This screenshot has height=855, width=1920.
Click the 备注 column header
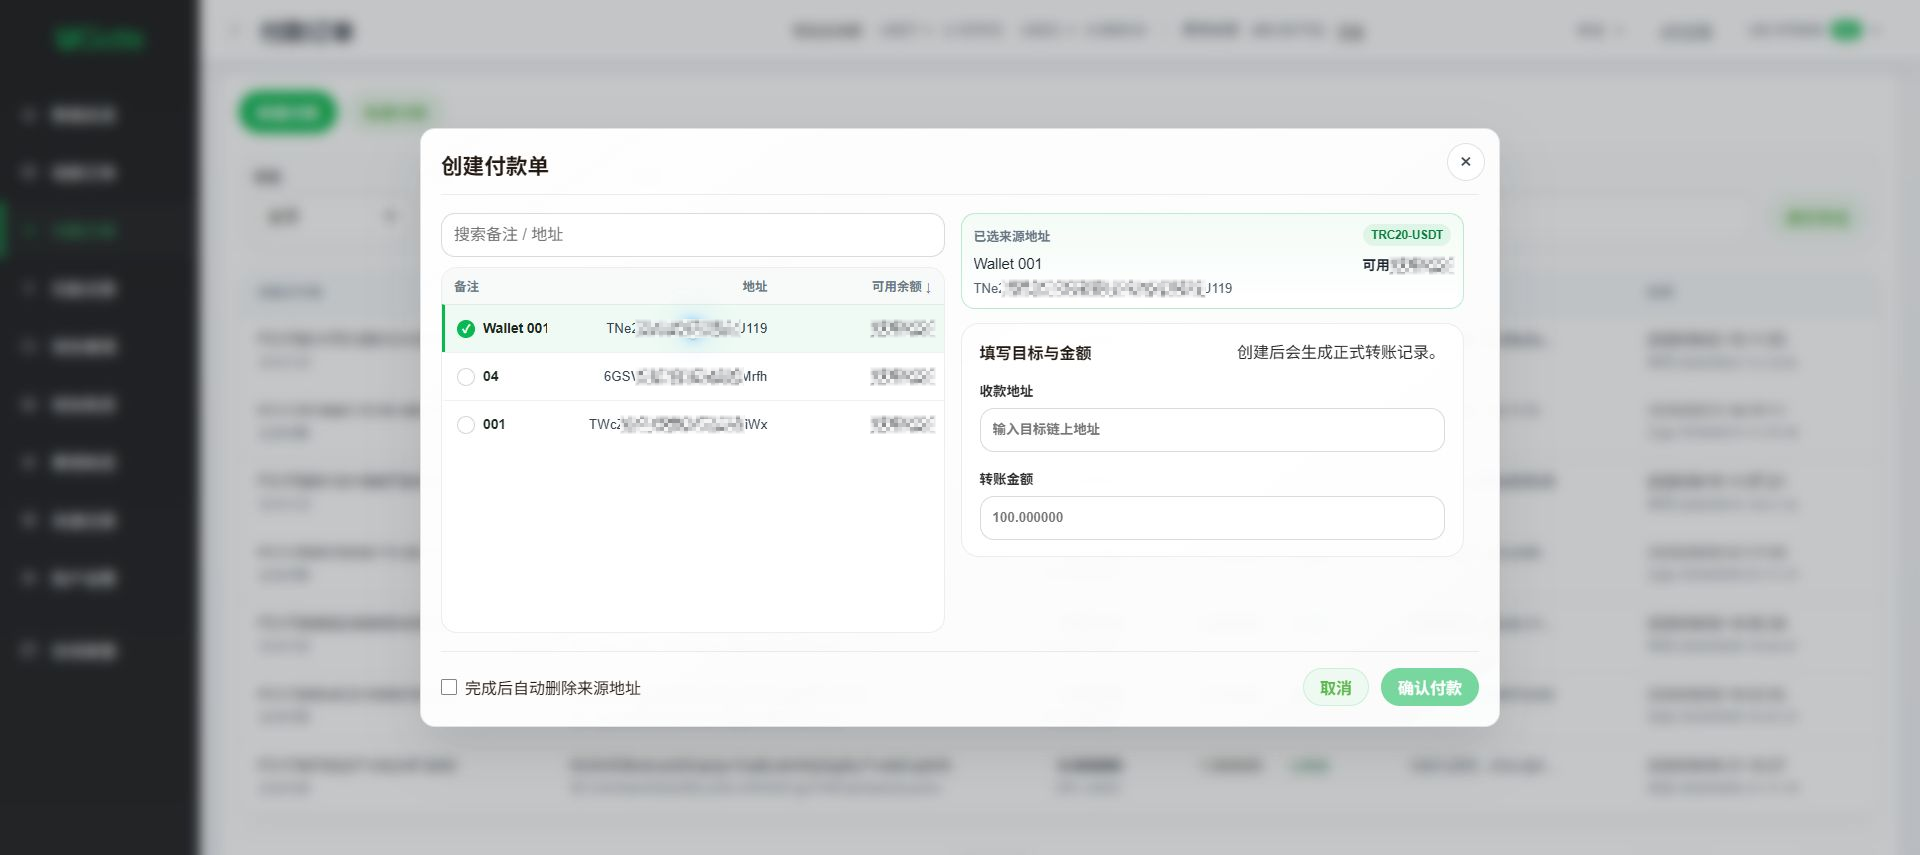click(467, 287)
